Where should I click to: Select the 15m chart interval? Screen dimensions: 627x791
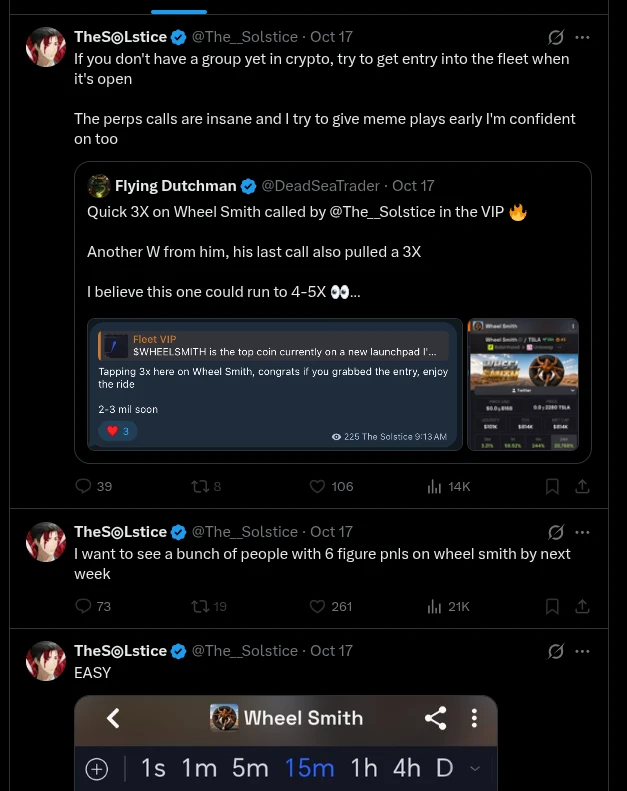coord(309,768)
